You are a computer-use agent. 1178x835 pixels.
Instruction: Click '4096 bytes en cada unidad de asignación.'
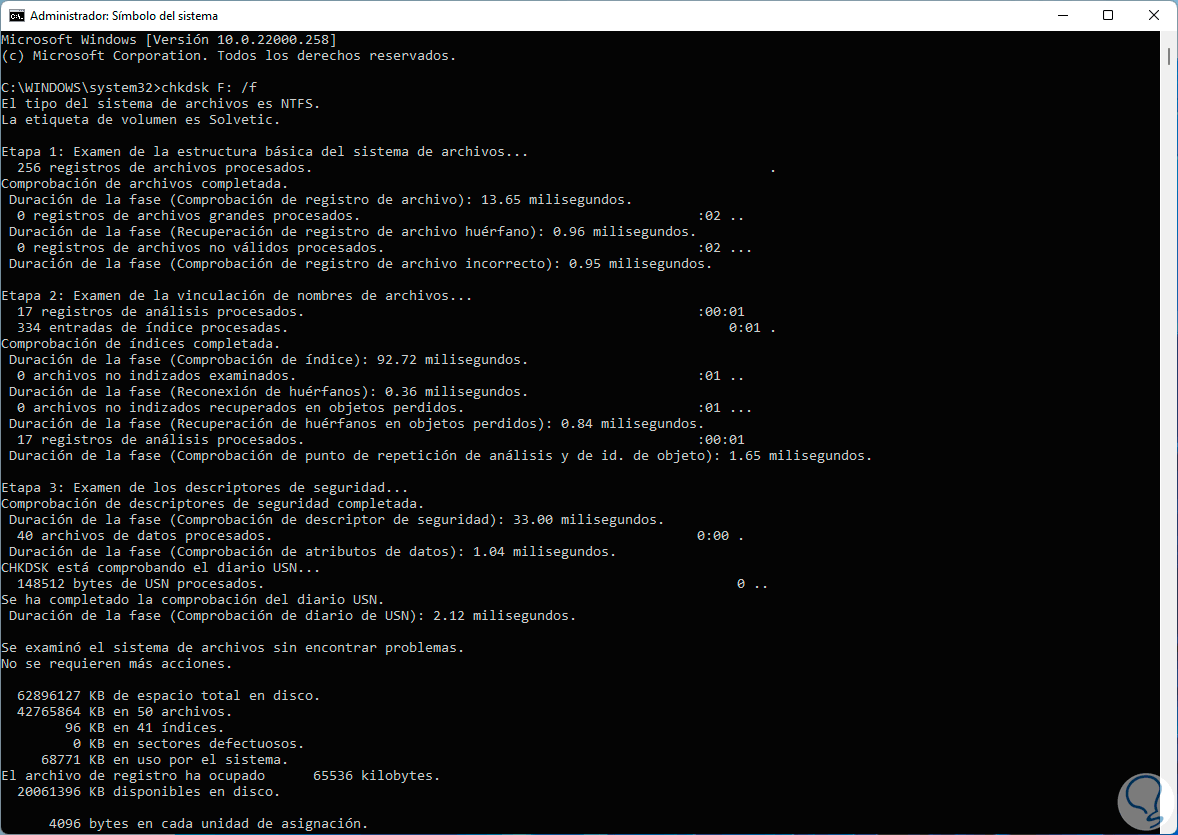coord(209,824)
